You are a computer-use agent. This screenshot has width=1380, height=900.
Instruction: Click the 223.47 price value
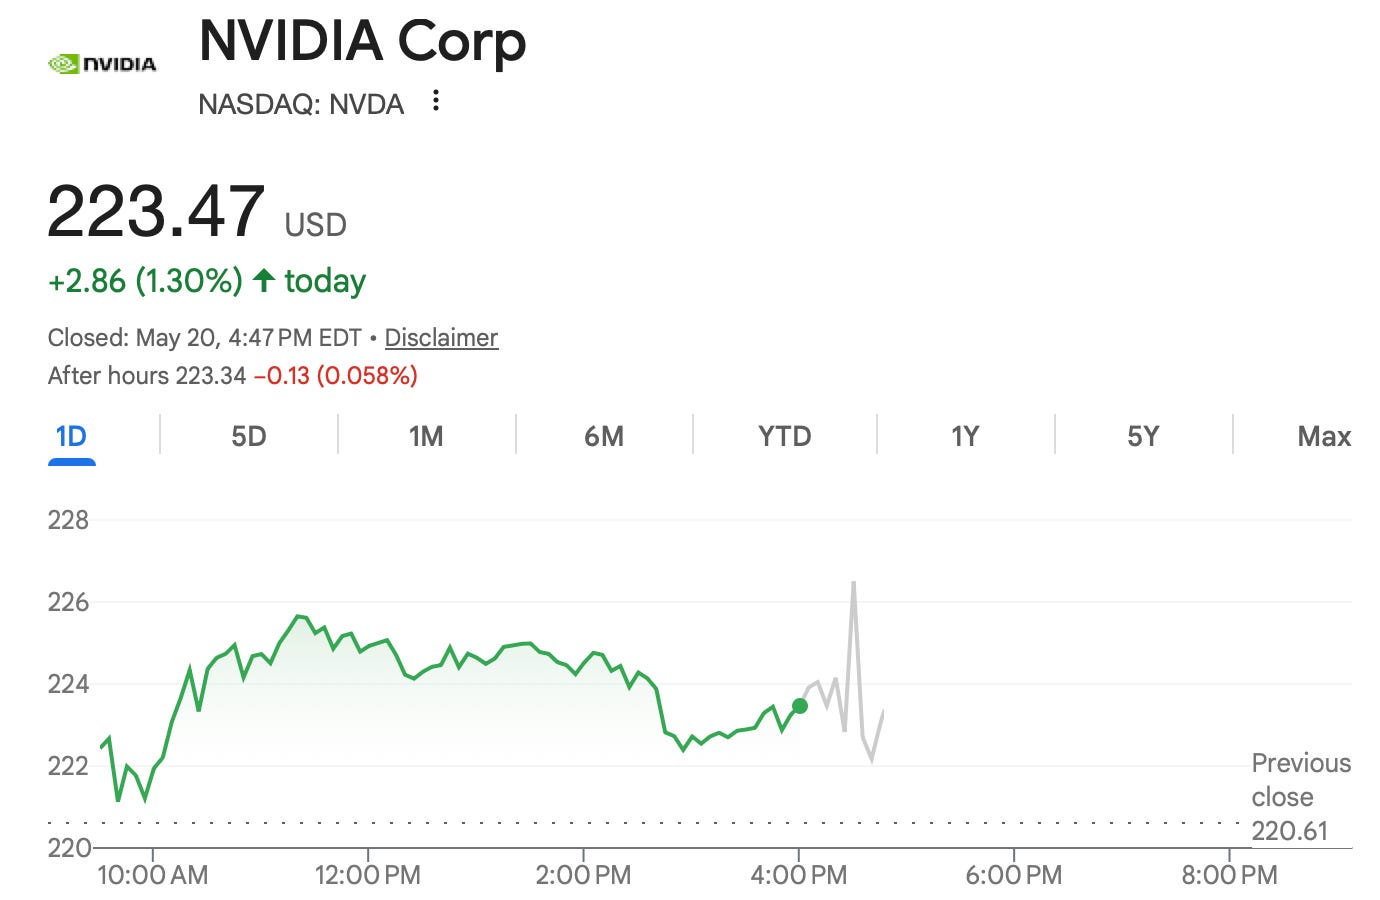[156, 211]
